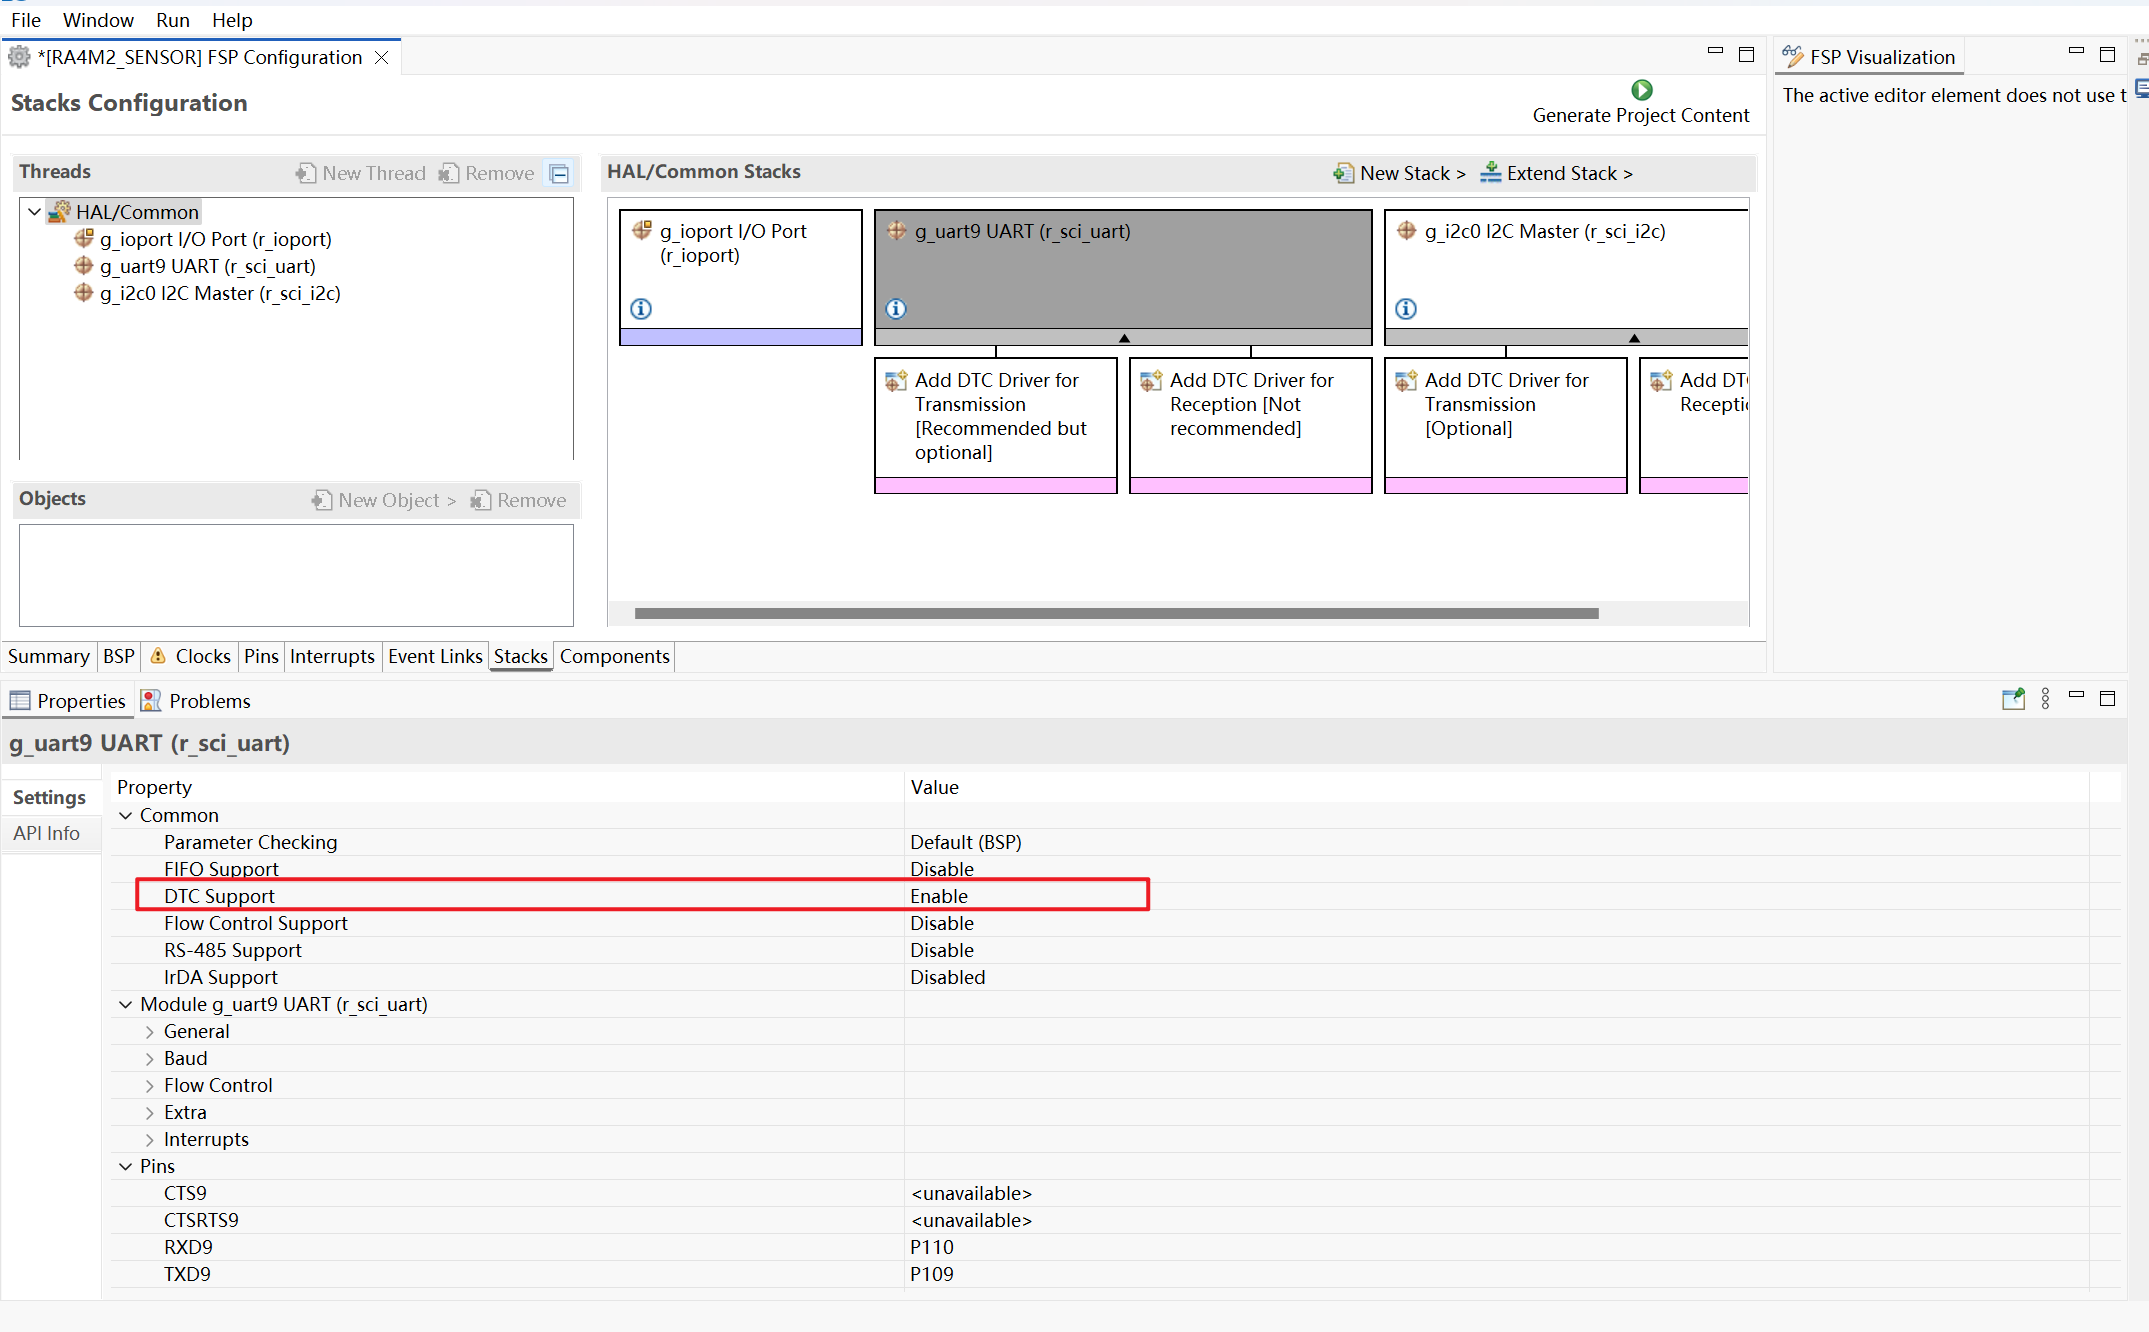Collapse the HAL/Common tree node
Image resolution: width=2149 pixels, height=1332 pixels.
tap(35, 212)
